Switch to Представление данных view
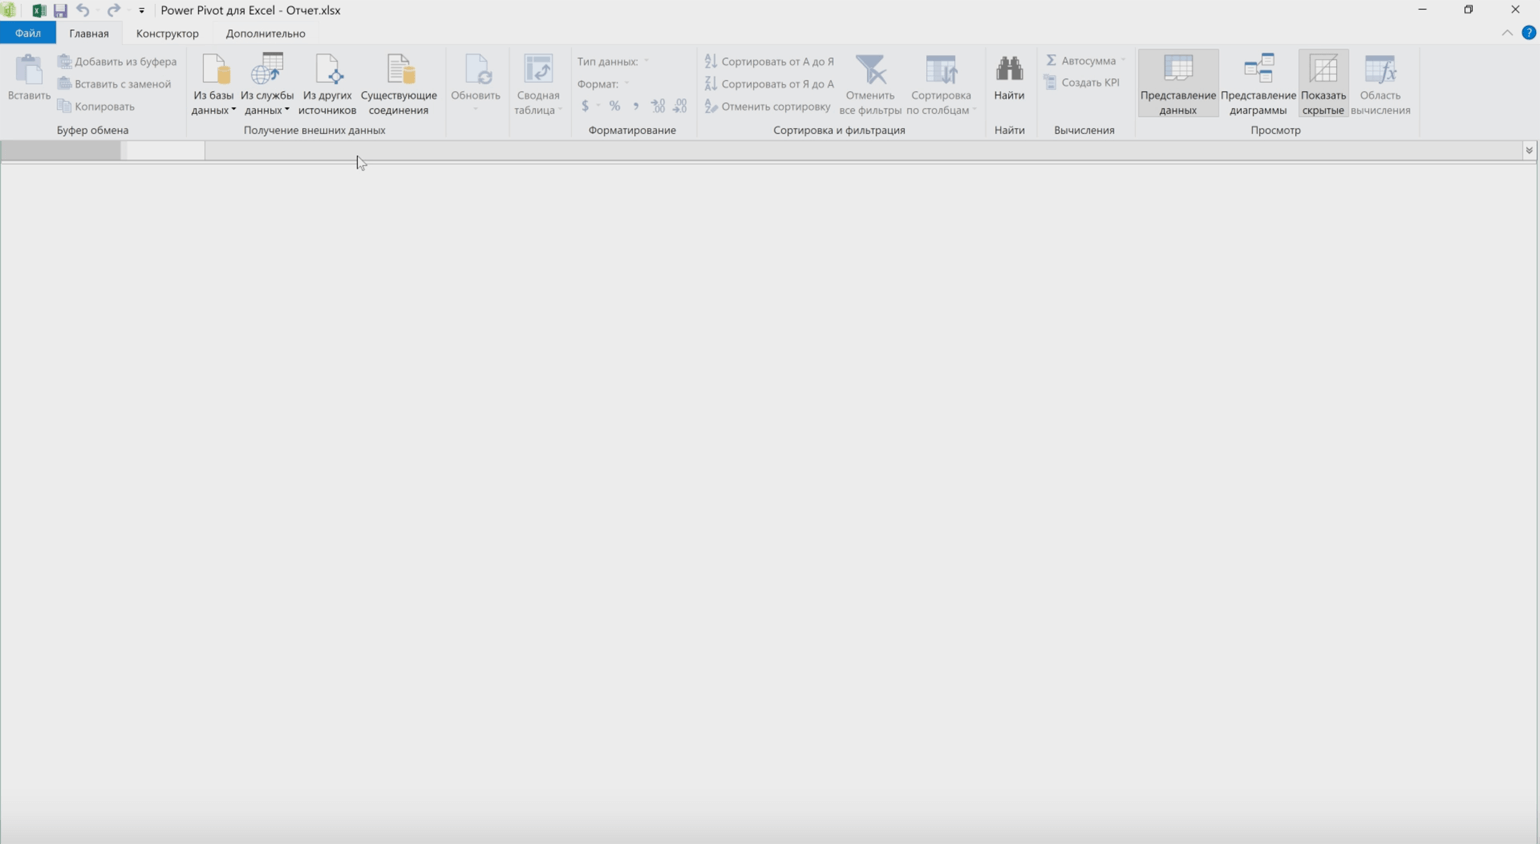 click(x=1178, y=84)
